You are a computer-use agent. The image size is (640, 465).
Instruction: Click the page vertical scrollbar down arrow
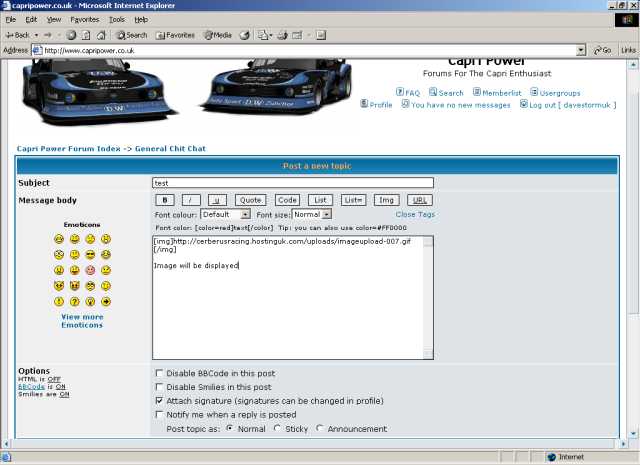click(x=633, y=434)
